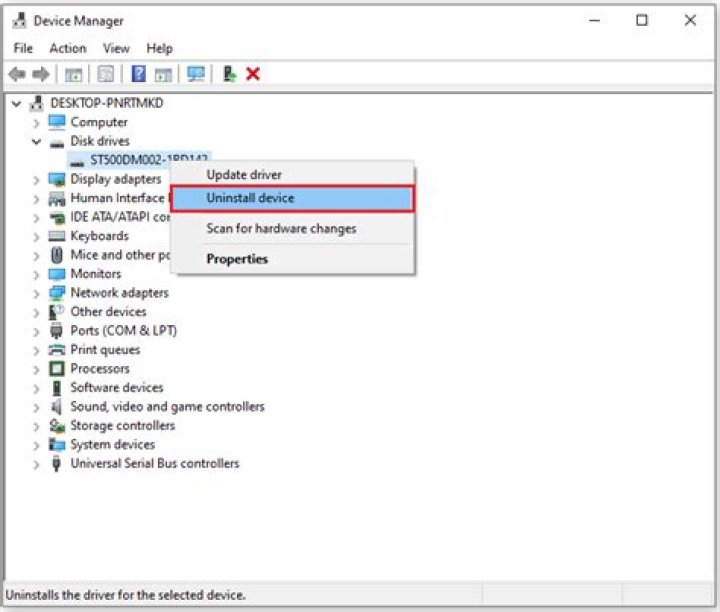Click the Sound, video speaker icon

pos(56,407)
